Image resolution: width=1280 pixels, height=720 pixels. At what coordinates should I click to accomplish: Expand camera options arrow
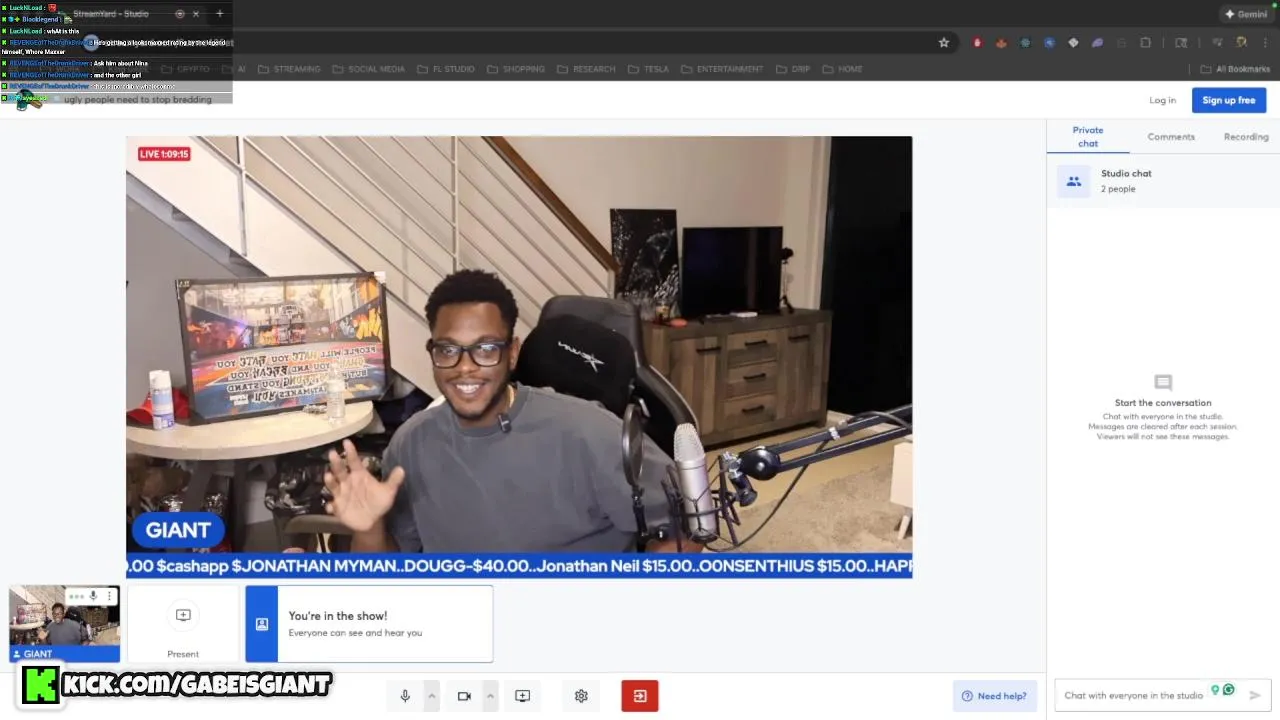pyautogui.click(x=490, y=696)
